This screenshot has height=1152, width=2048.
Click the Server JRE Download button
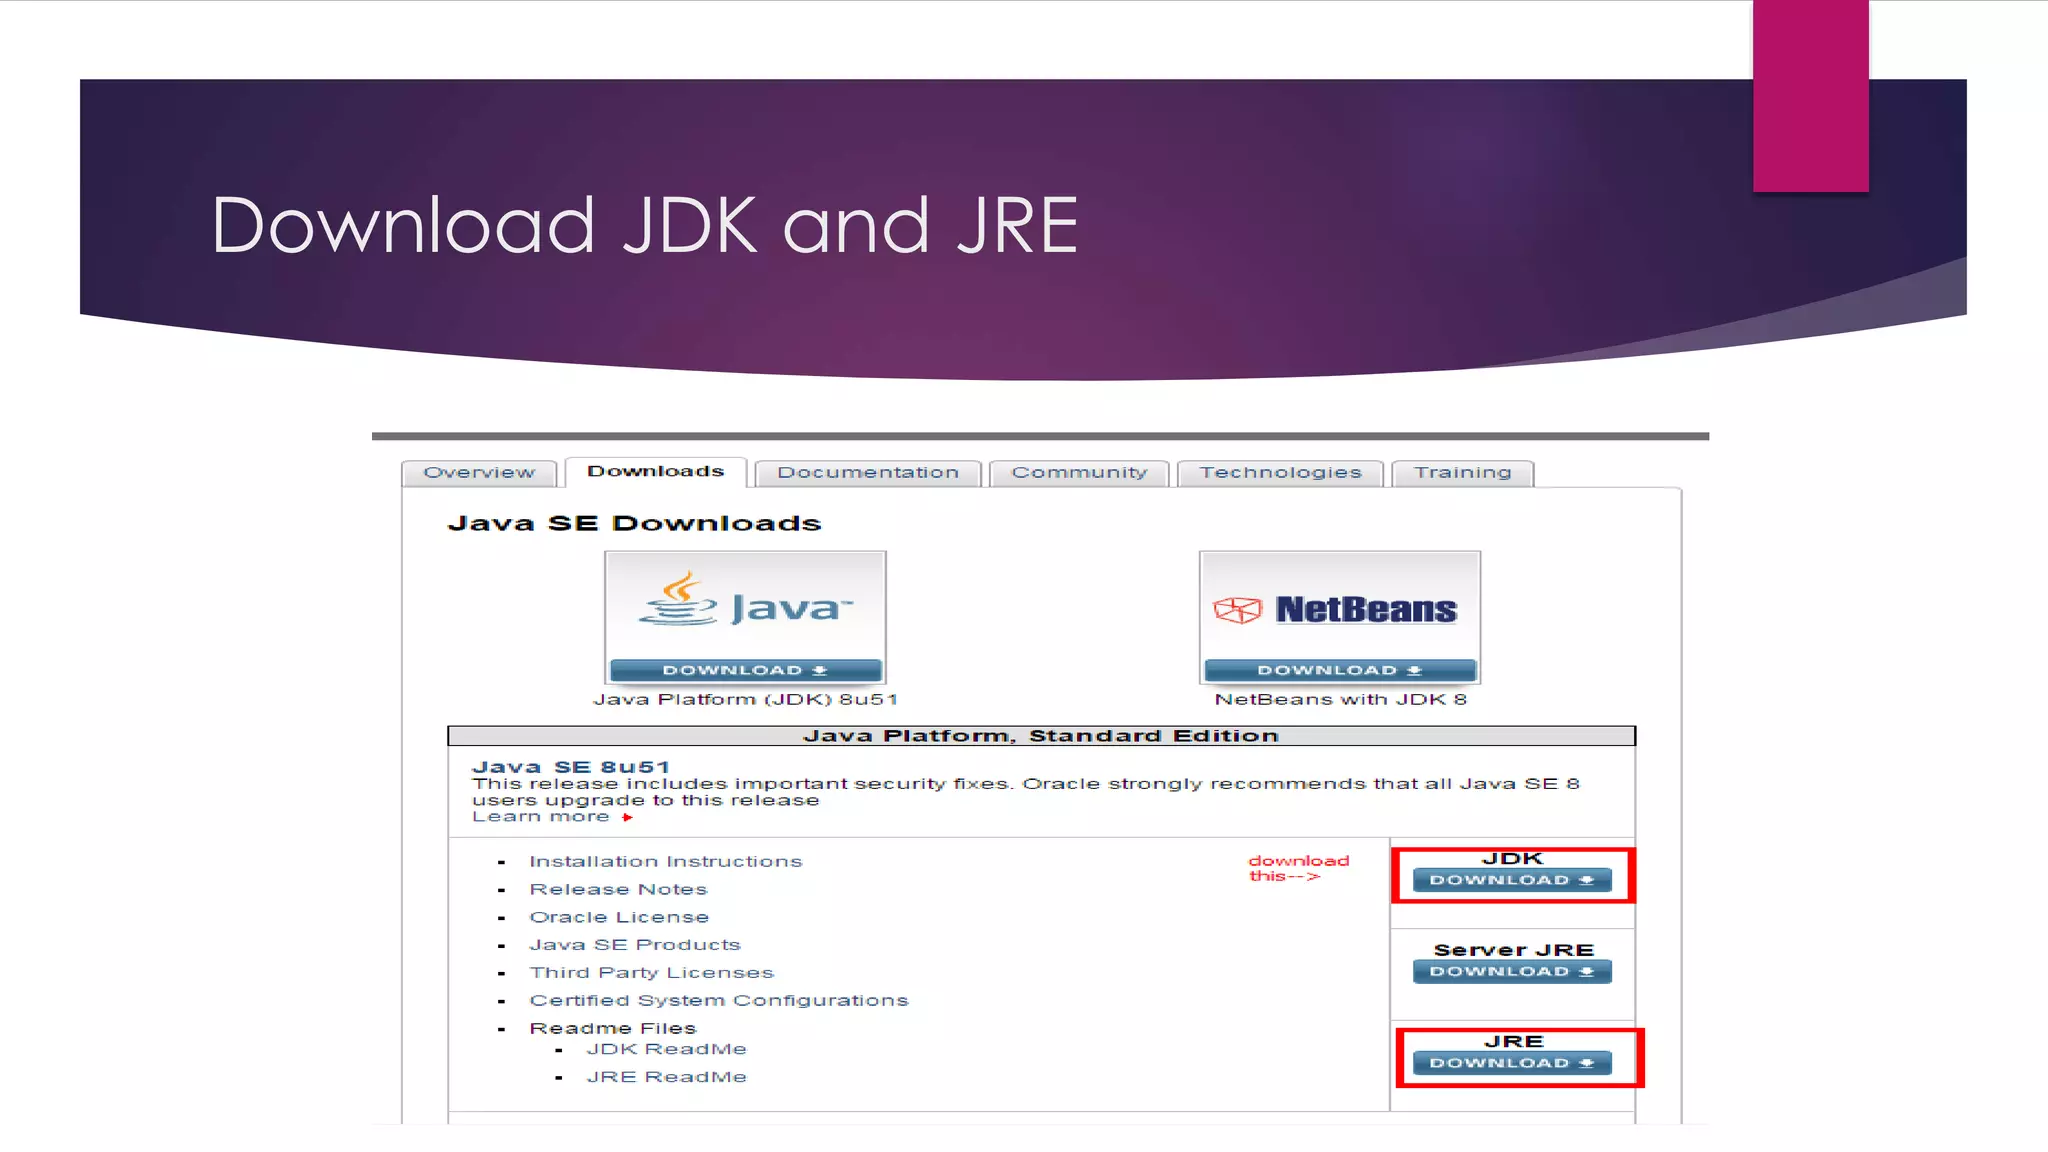click(x=1512, y=972)
